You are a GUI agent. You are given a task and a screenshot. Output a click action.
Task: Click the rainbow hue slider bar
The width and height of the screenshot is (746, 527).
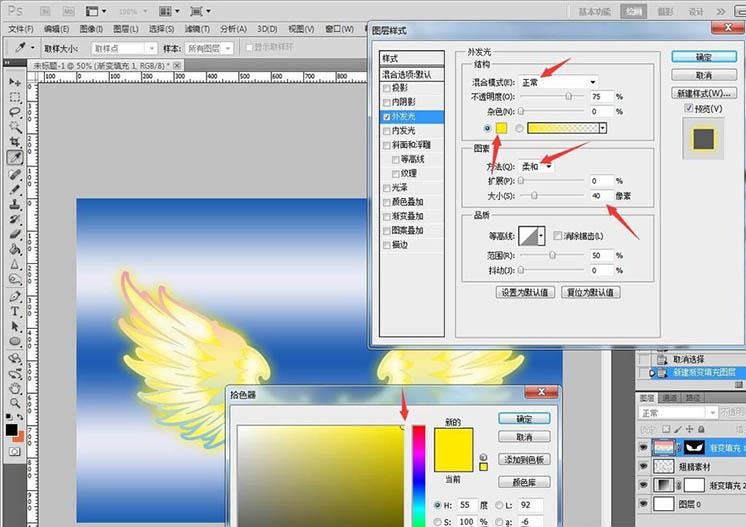click(x=419, y=476)
